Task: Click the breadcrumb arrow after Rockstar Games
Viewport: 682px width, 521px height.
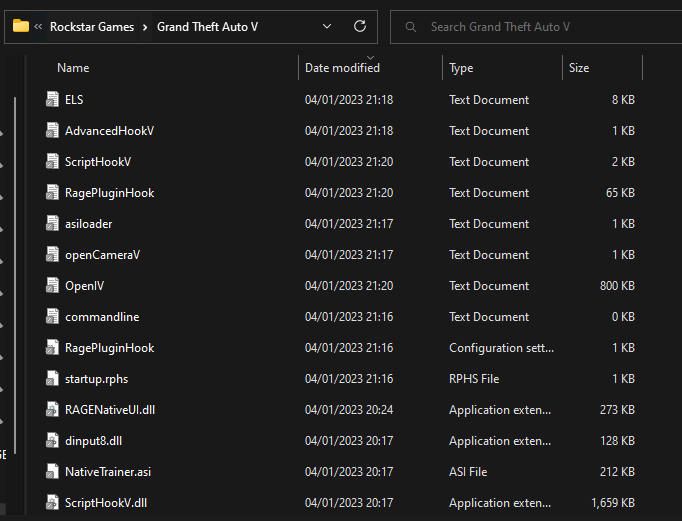Action: pos(146,27)
